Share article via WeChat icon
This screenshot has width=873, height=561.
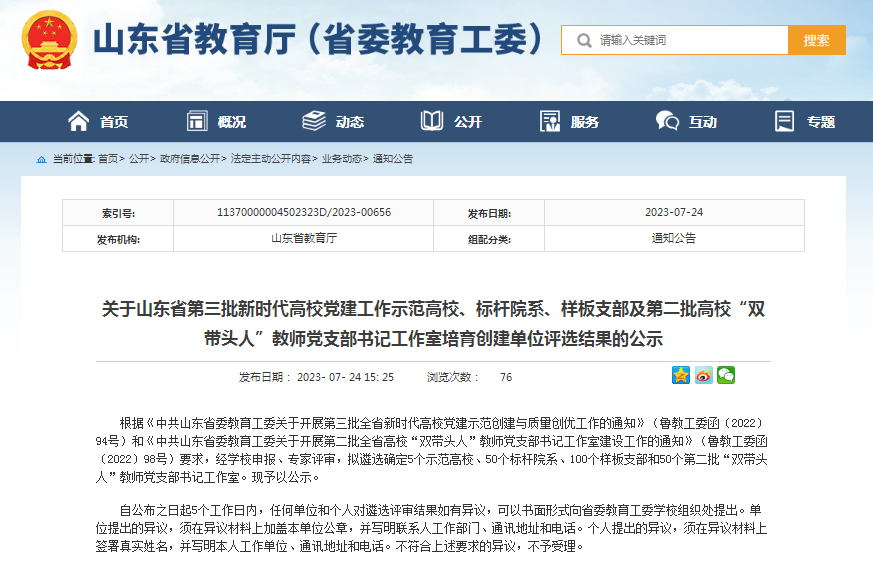click(726, 375)
